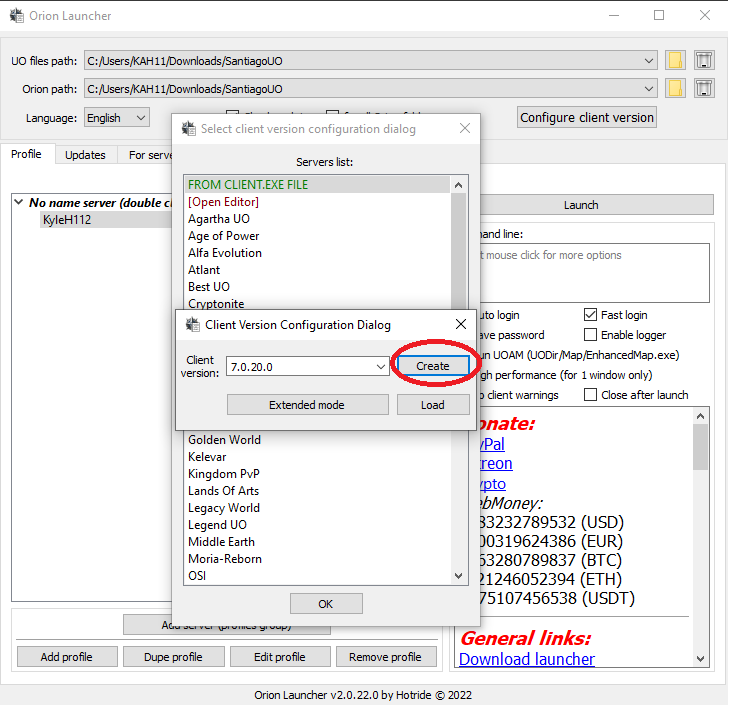
Task: Switch to the Updates tab
Action: coord(85,155)
